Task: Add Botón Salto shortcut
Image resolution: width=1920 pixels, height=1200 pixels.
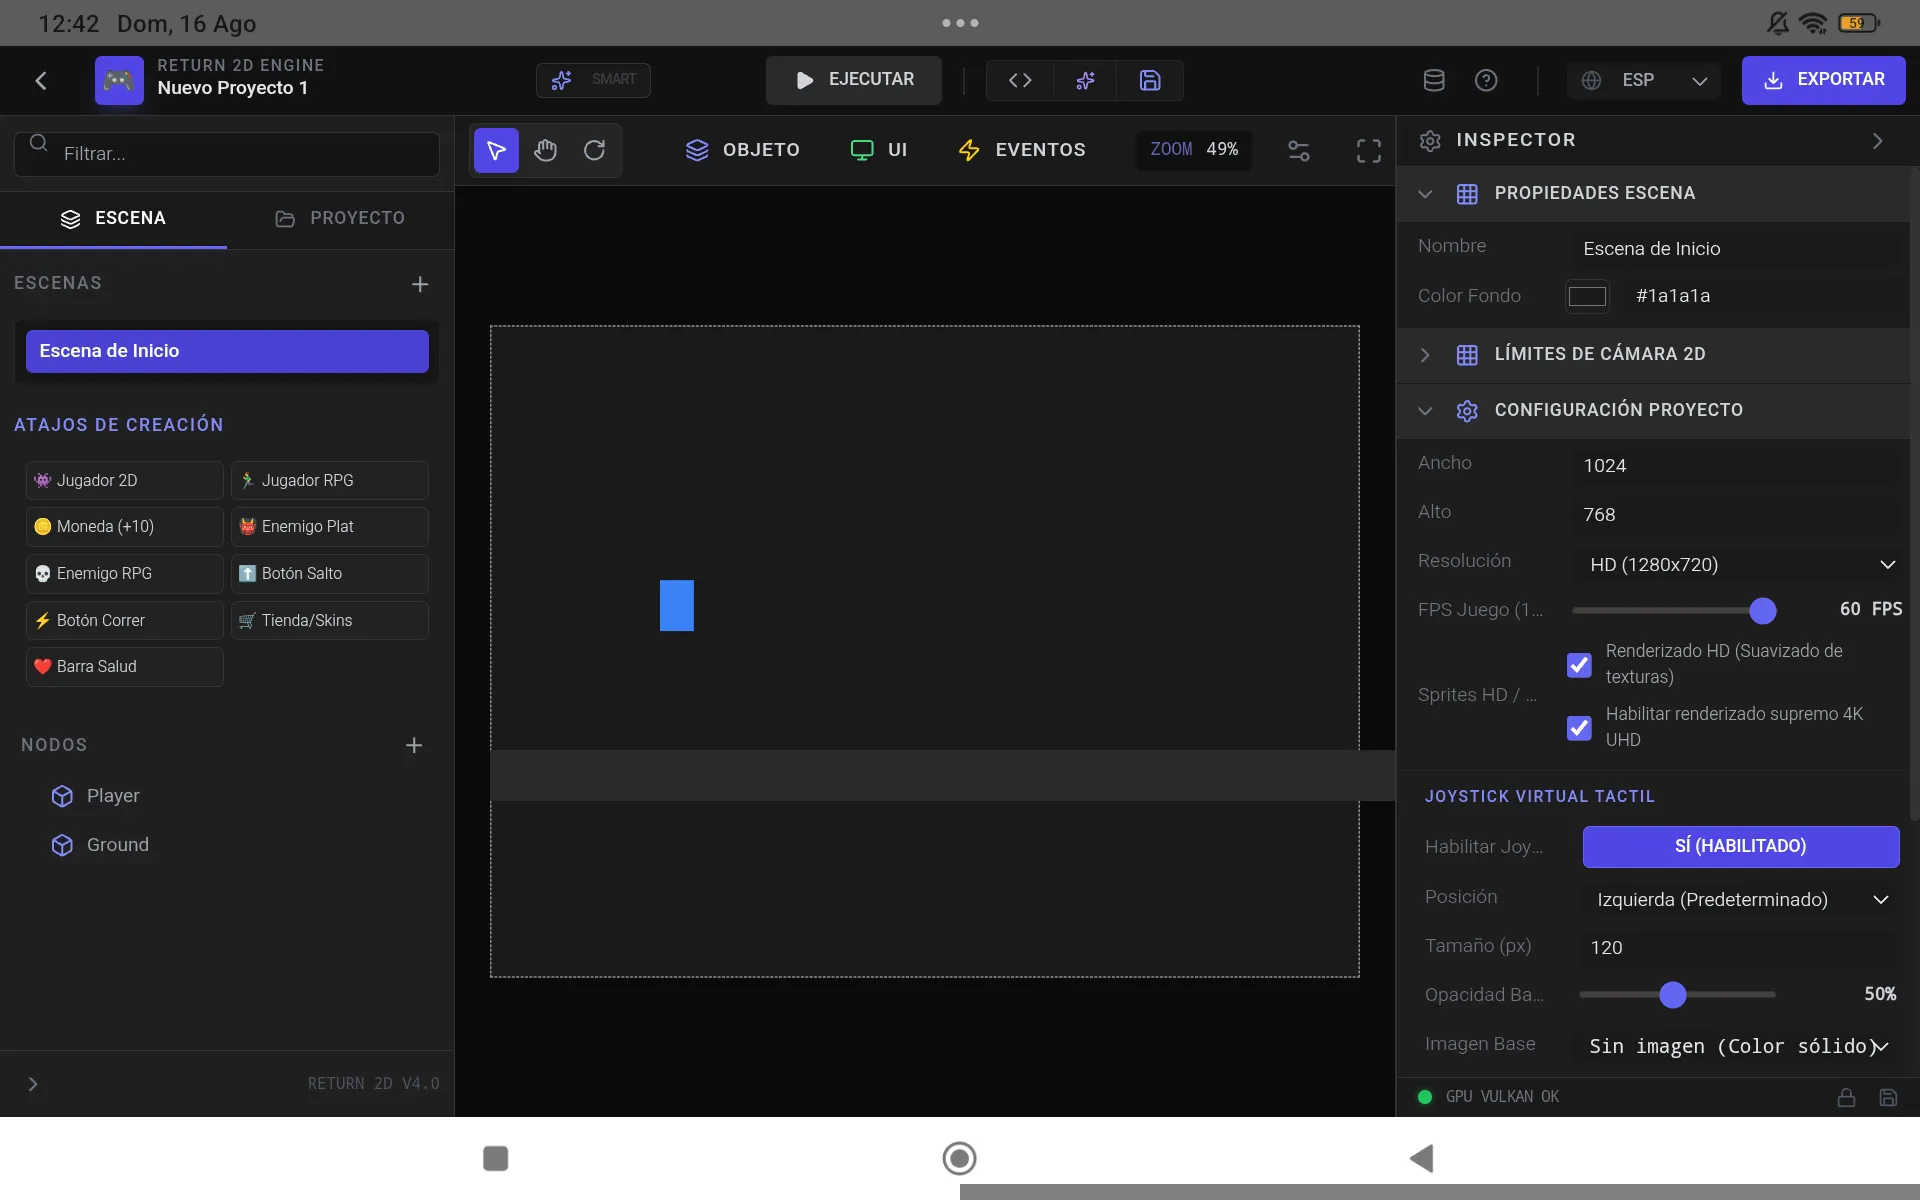Action: click(329, 574)
